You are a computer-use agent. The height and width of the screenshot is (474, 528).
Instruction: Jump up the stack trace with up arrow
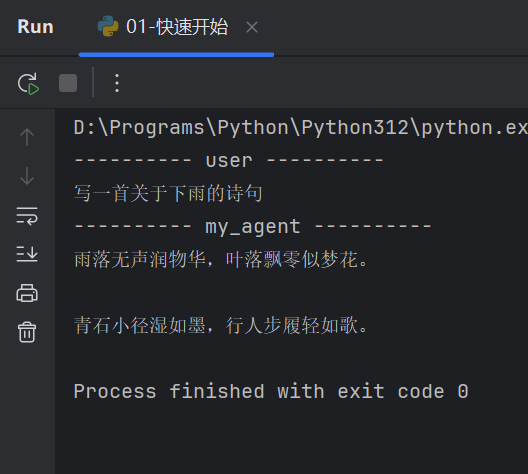[x=27, y=137]
